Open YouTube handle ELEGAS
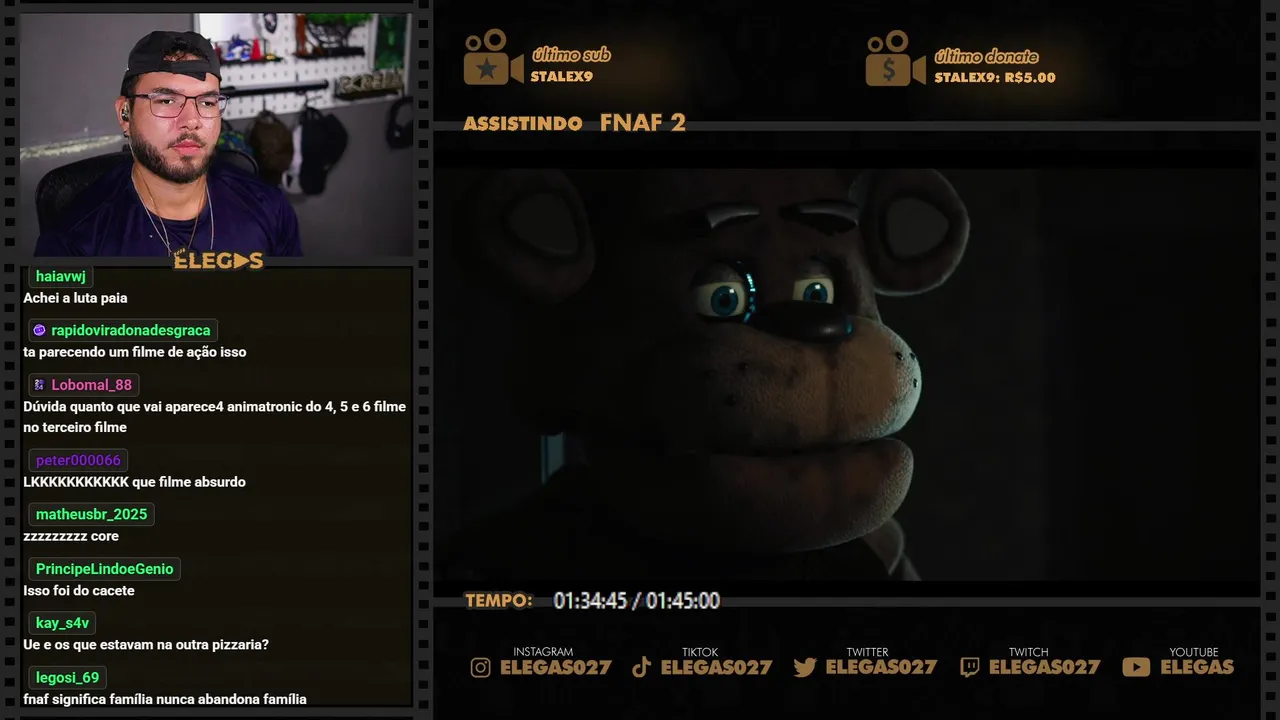 click(x=1197, y=667)
